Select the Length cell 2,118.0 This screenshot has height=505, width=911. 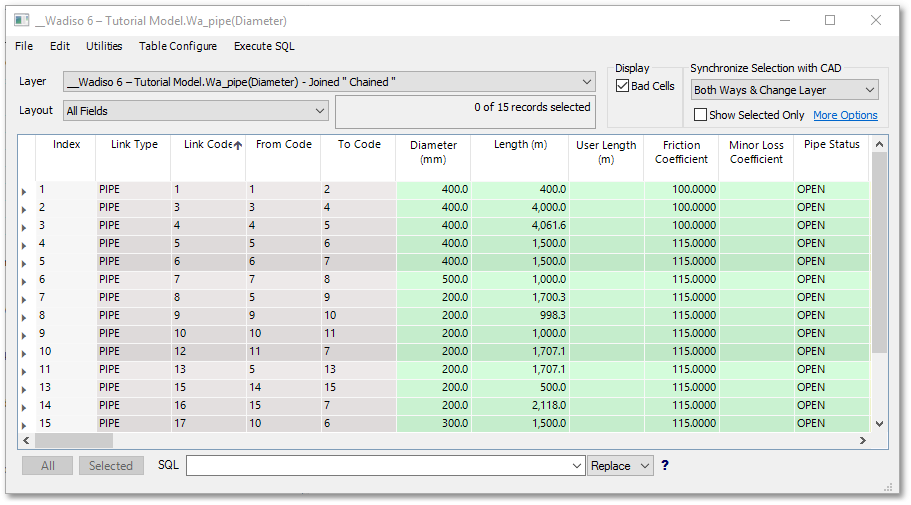(520, 406)
